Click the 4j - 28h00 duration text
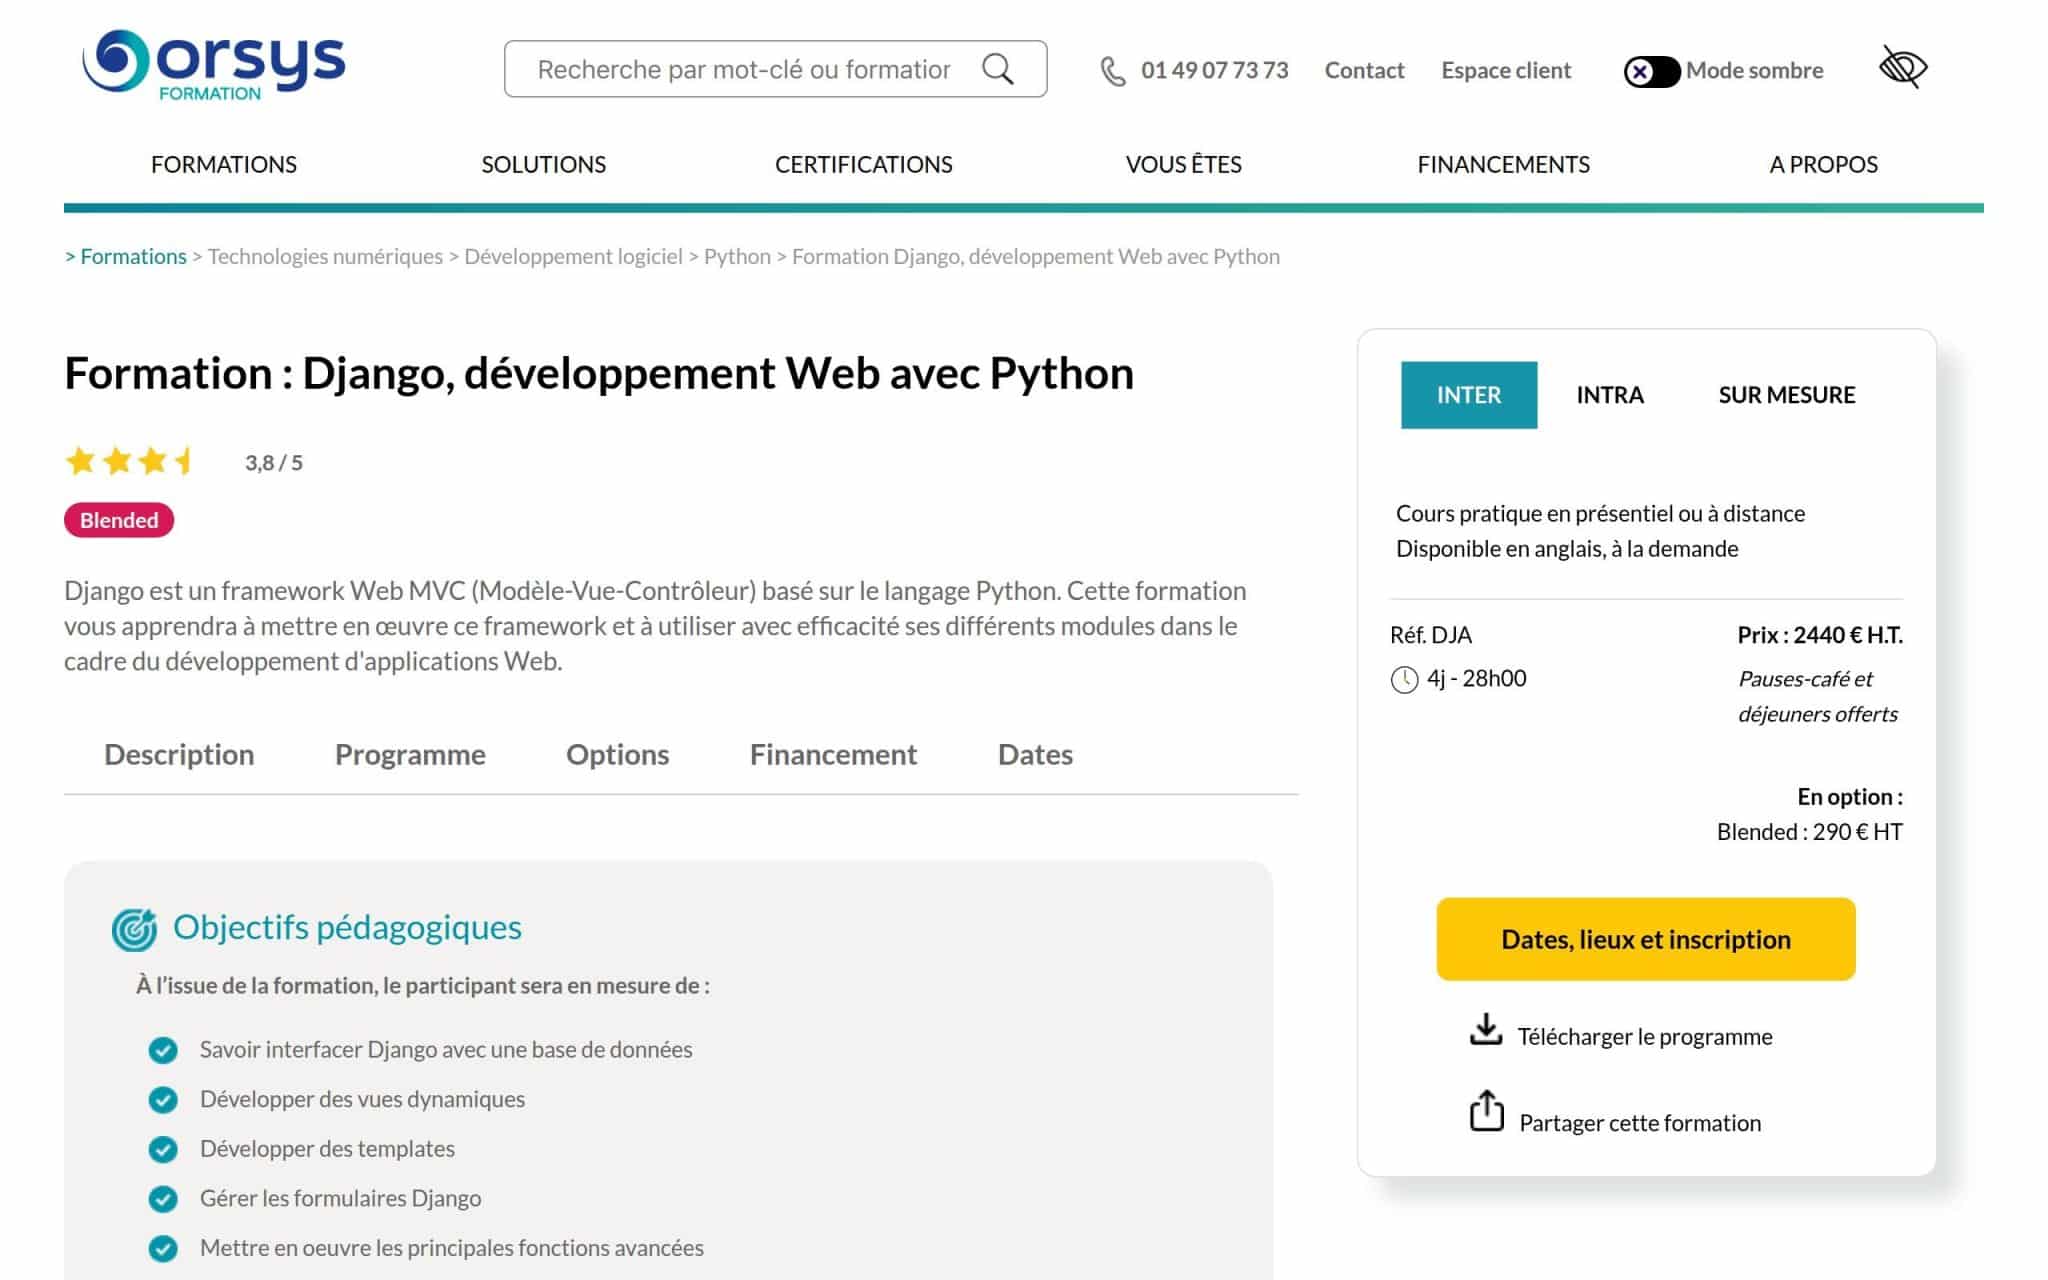Screen dimensions: 2048x1280 click(x=1477, y=678)
